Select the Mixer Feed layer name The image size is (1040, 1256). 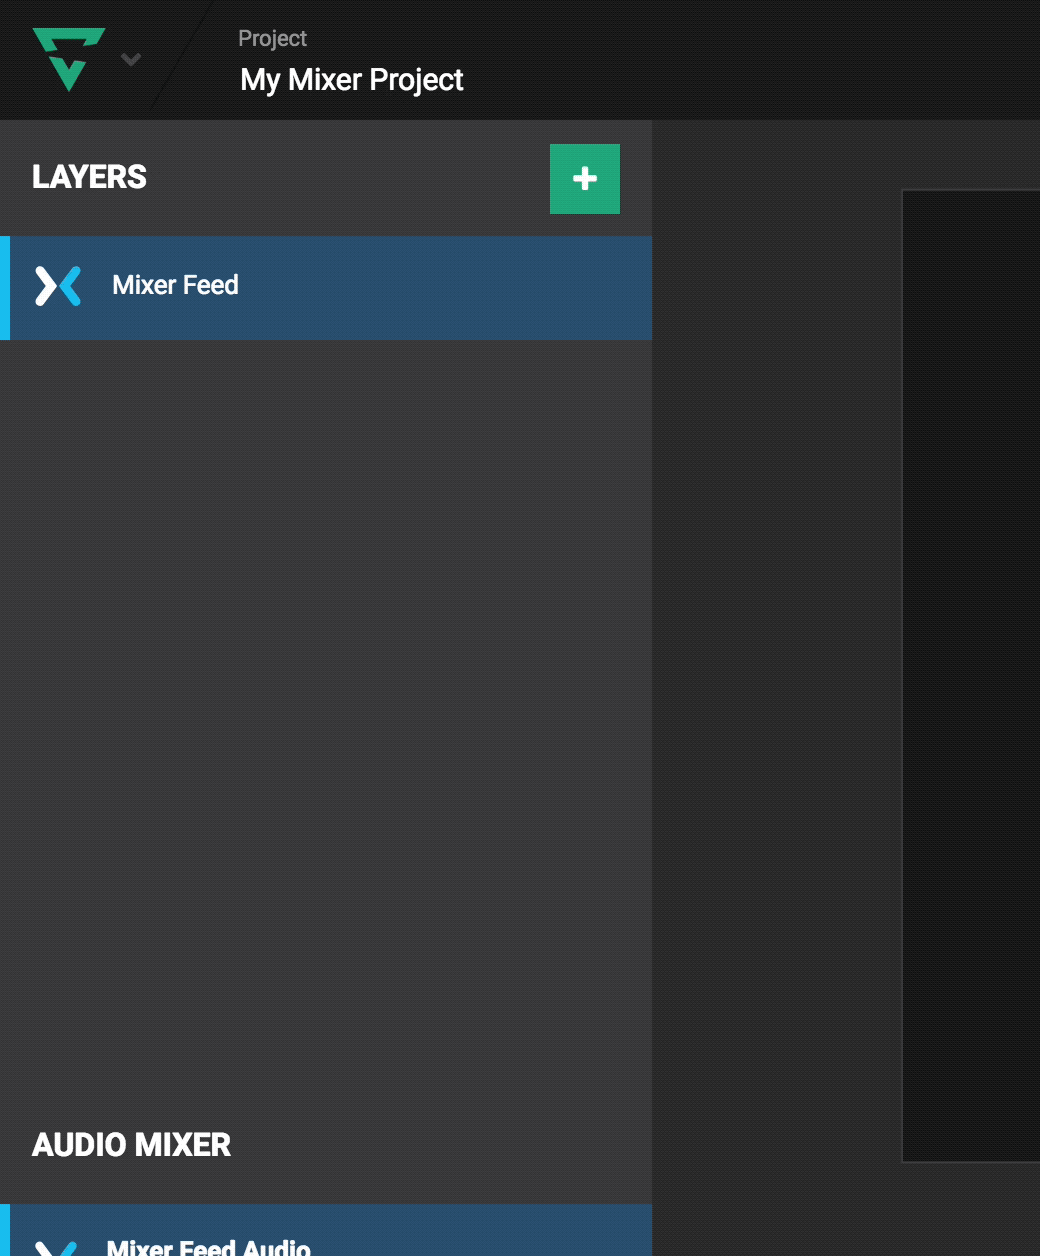(x=175, y=285)
